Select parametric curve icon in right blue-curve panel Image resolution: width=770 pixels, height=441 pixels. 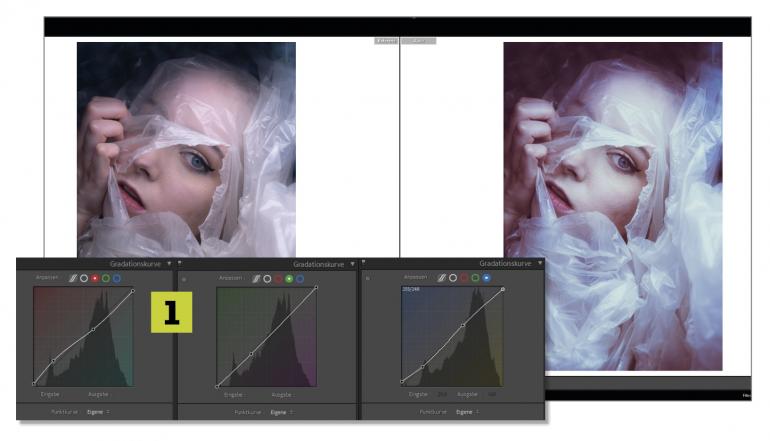click(x=441, y=278)
